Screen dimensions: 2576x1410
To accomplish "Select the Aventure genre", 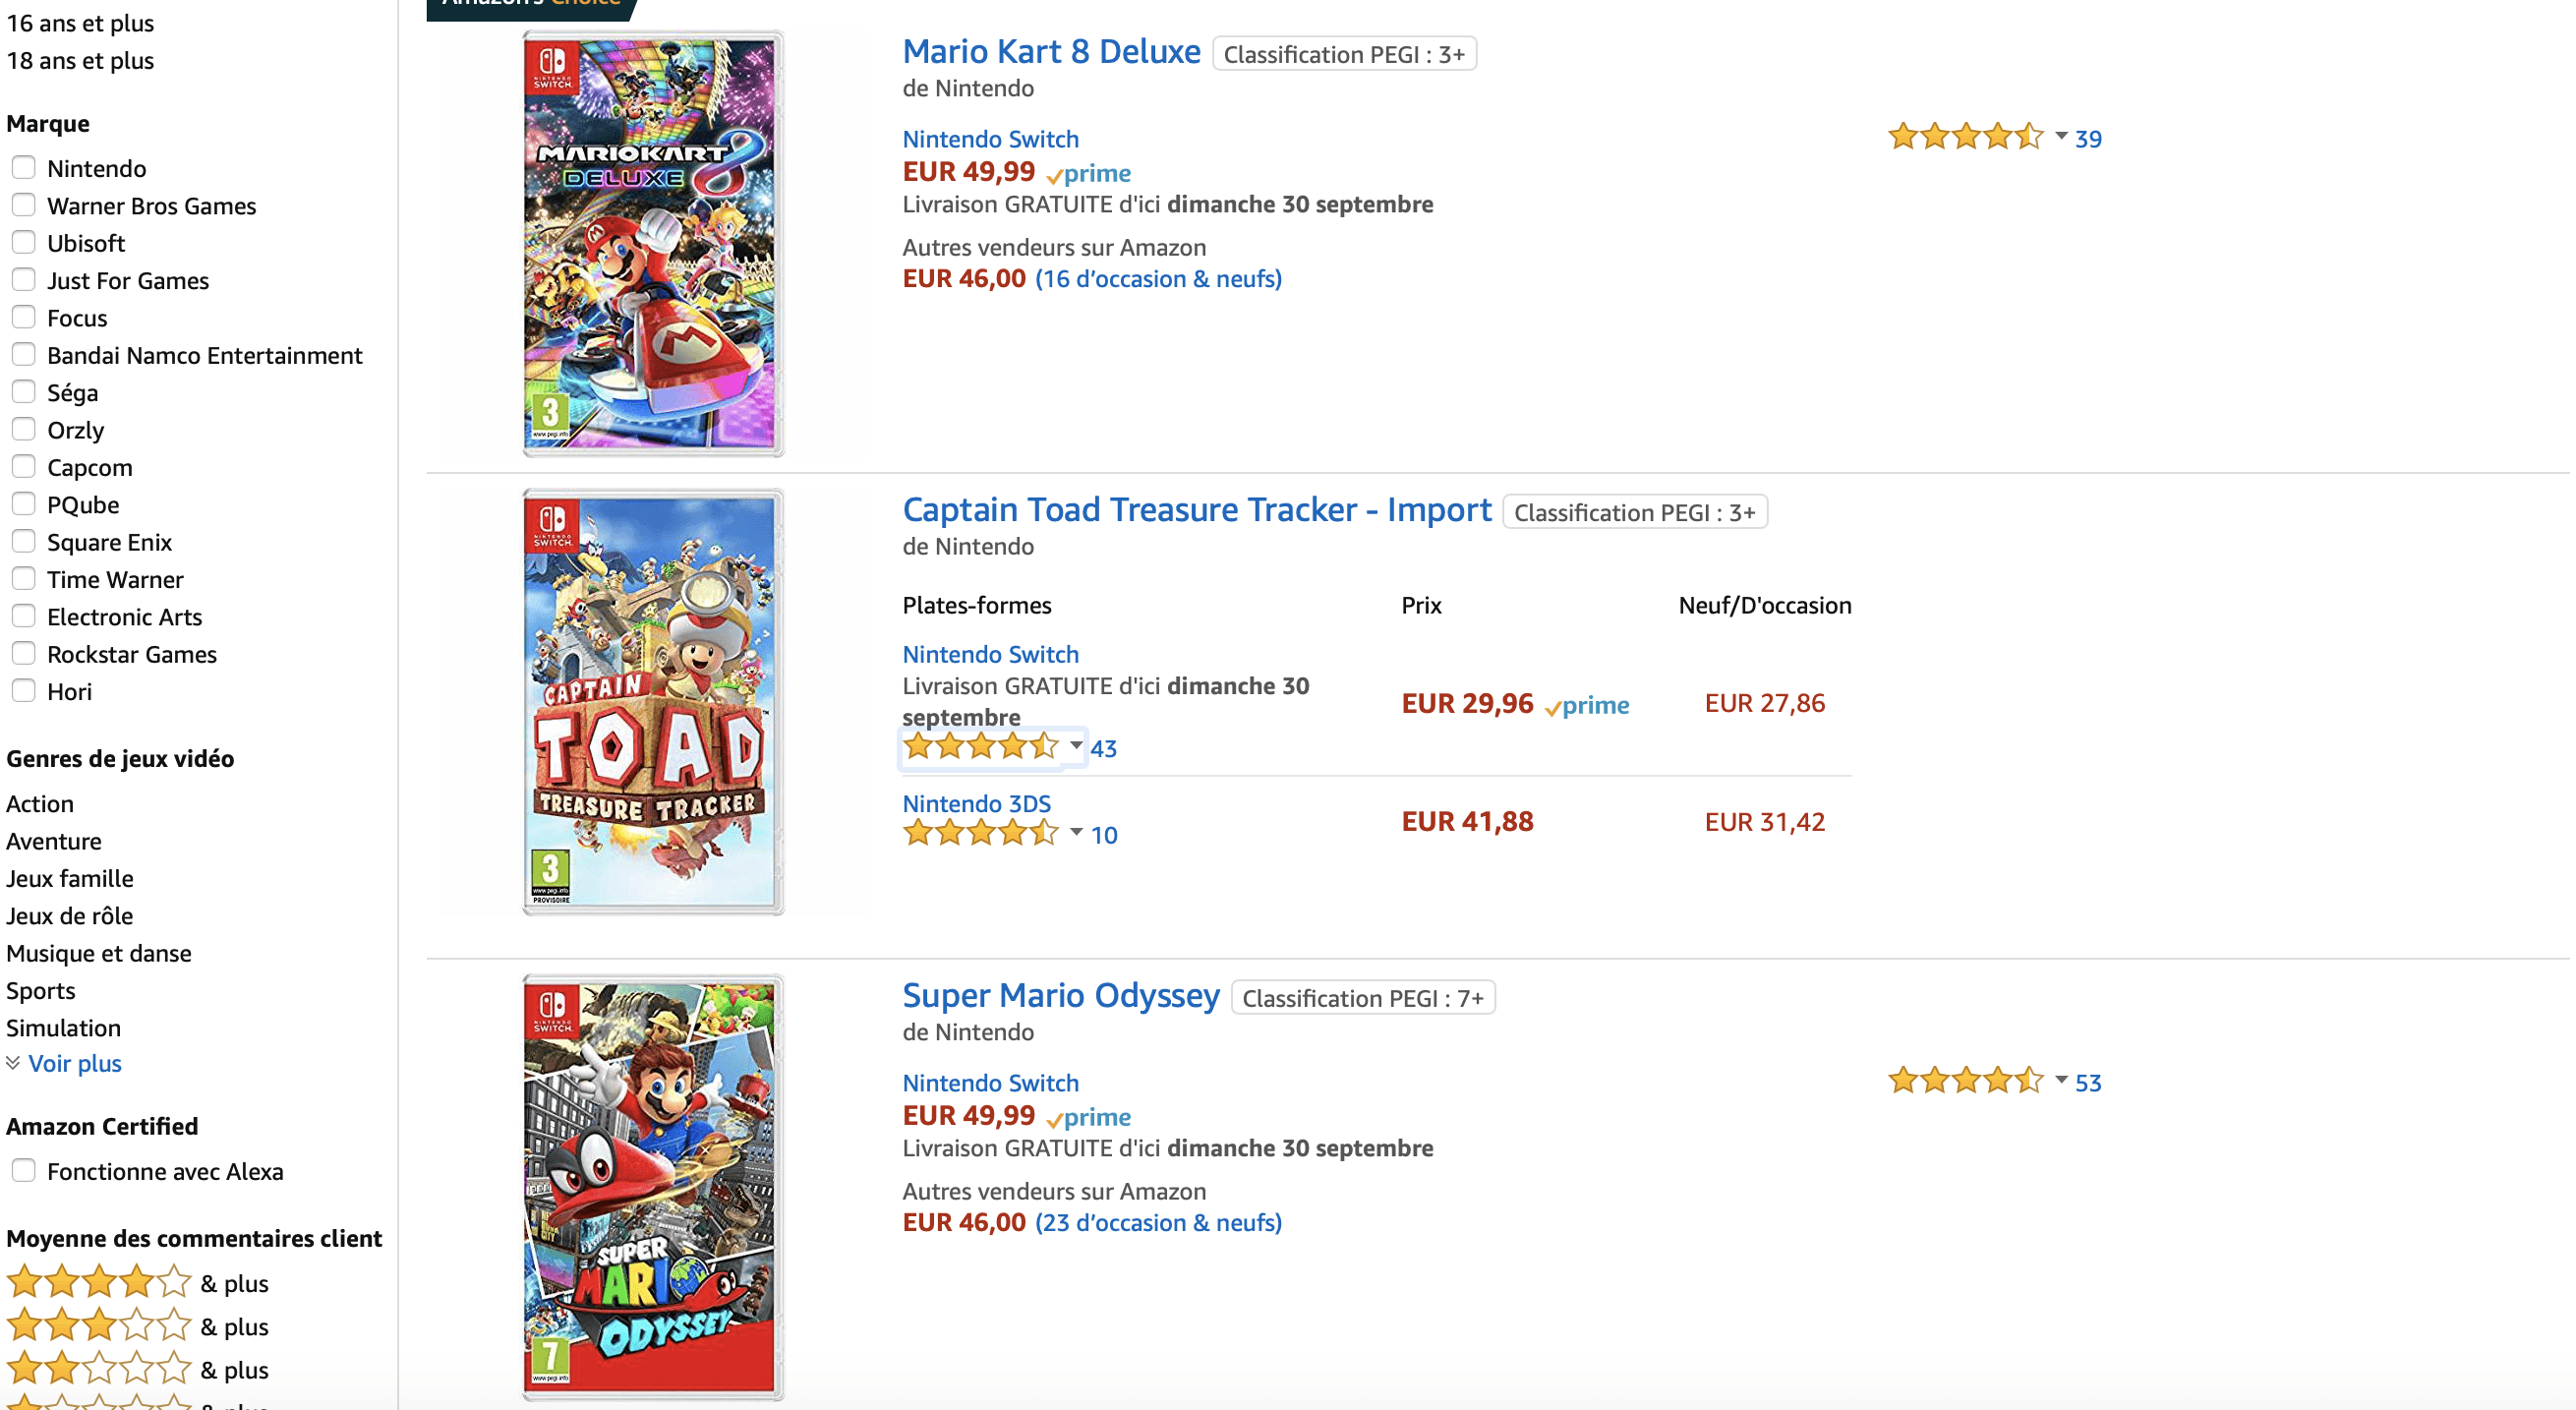I will 54,841.
